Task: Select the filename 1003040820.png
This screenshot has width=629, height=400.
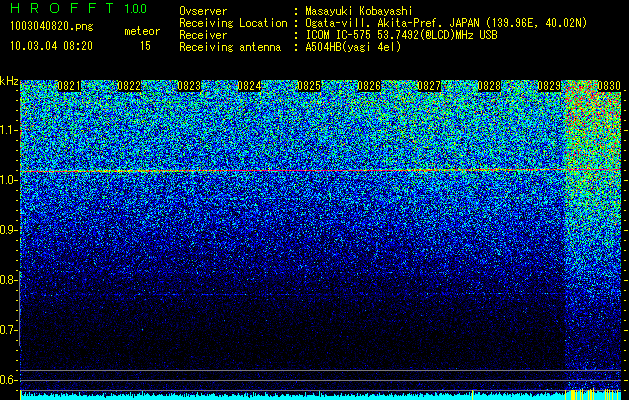Action: click(x=52, y=27)
